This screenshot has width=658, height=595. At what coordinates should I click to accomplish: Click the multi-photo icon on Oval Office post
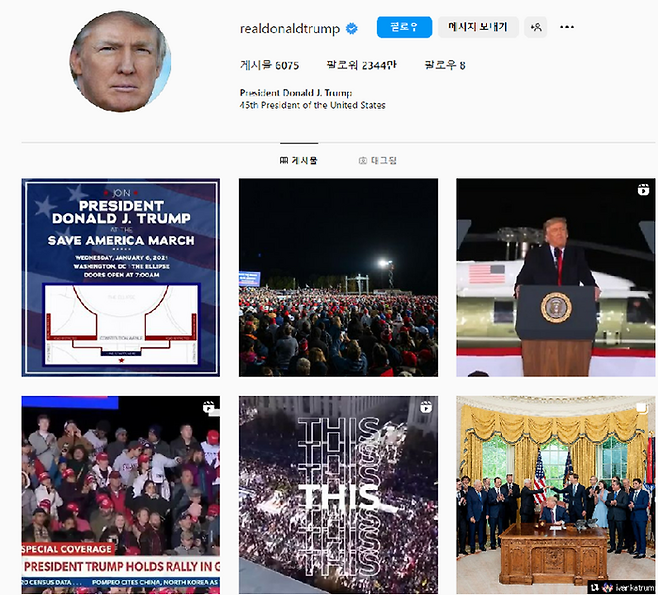[x=642, y=407]
